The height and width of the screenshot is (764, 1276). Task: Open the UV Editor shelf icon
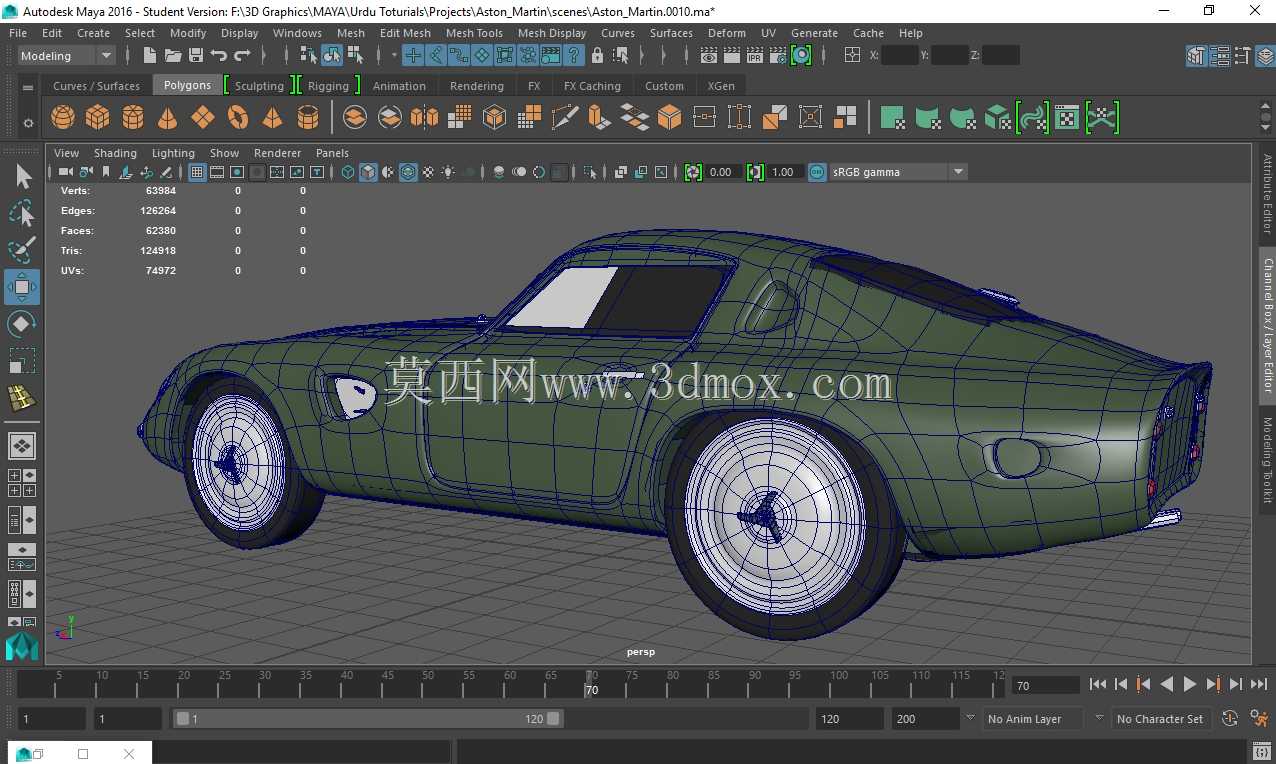[x=1067, y=118]
